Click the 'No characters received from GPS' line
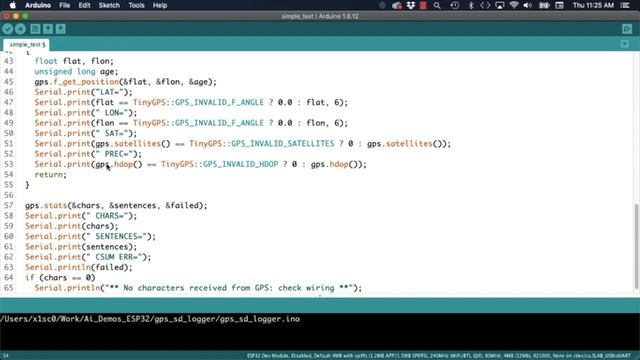This screenshot has height=360, width=640. 198,288
